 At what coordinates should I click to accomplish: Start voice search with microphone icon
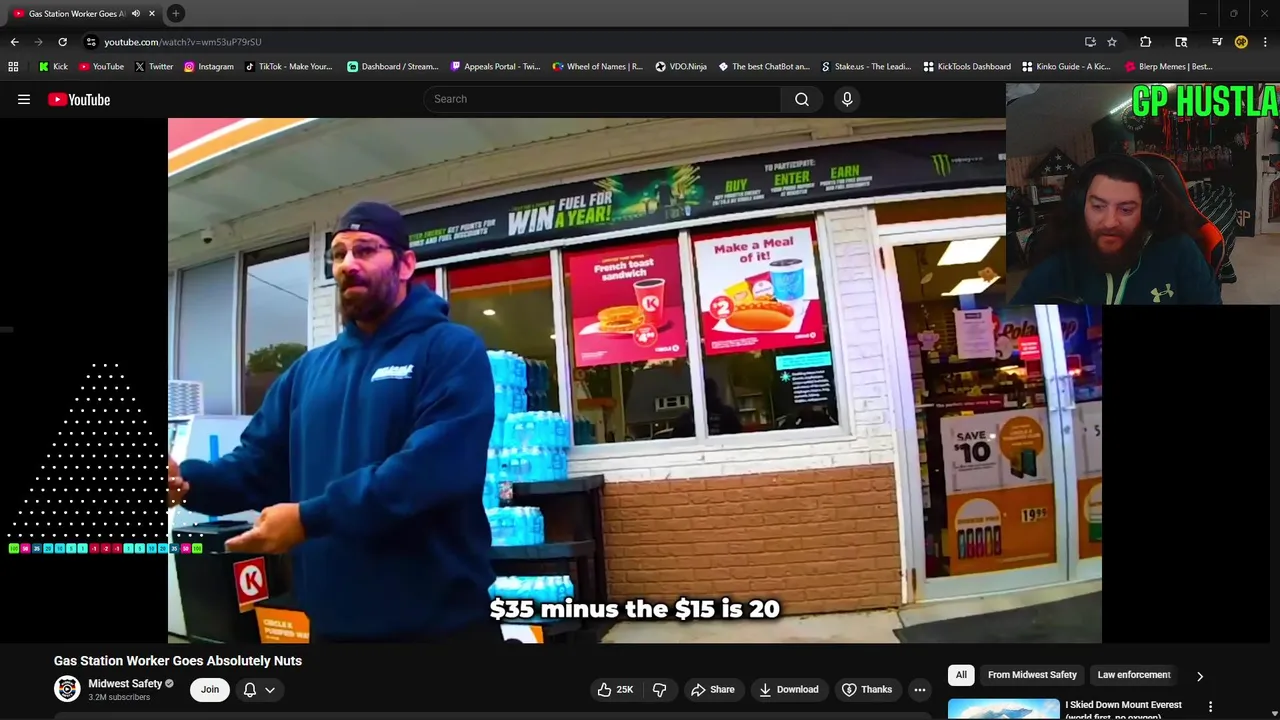tap(847, 99)
